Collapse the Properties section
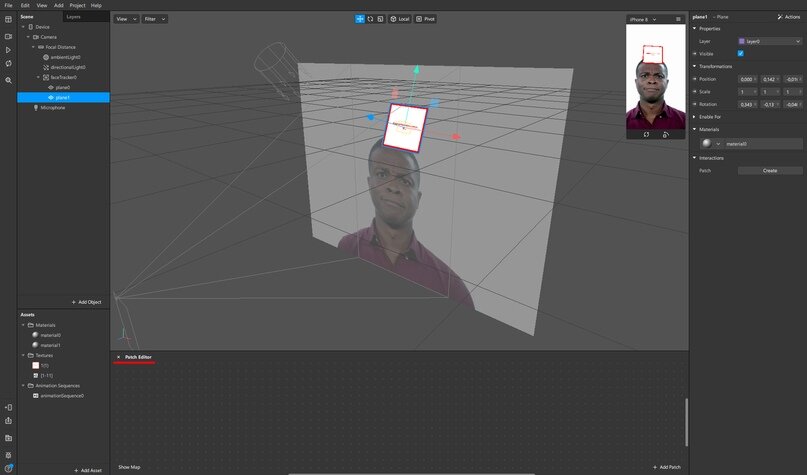Image resolution: width=807 pixels, height=475 pixels. coord(694,29)
